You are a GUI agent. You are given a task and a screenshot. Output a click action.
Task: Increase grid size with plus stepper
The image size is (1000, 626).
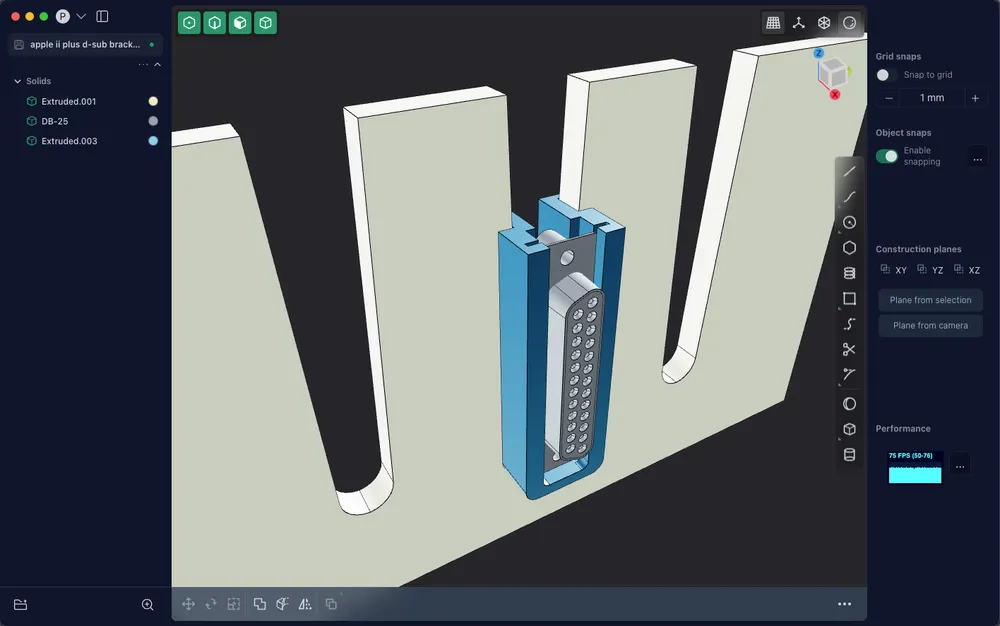pyautogui.click(x=975, y=98)
